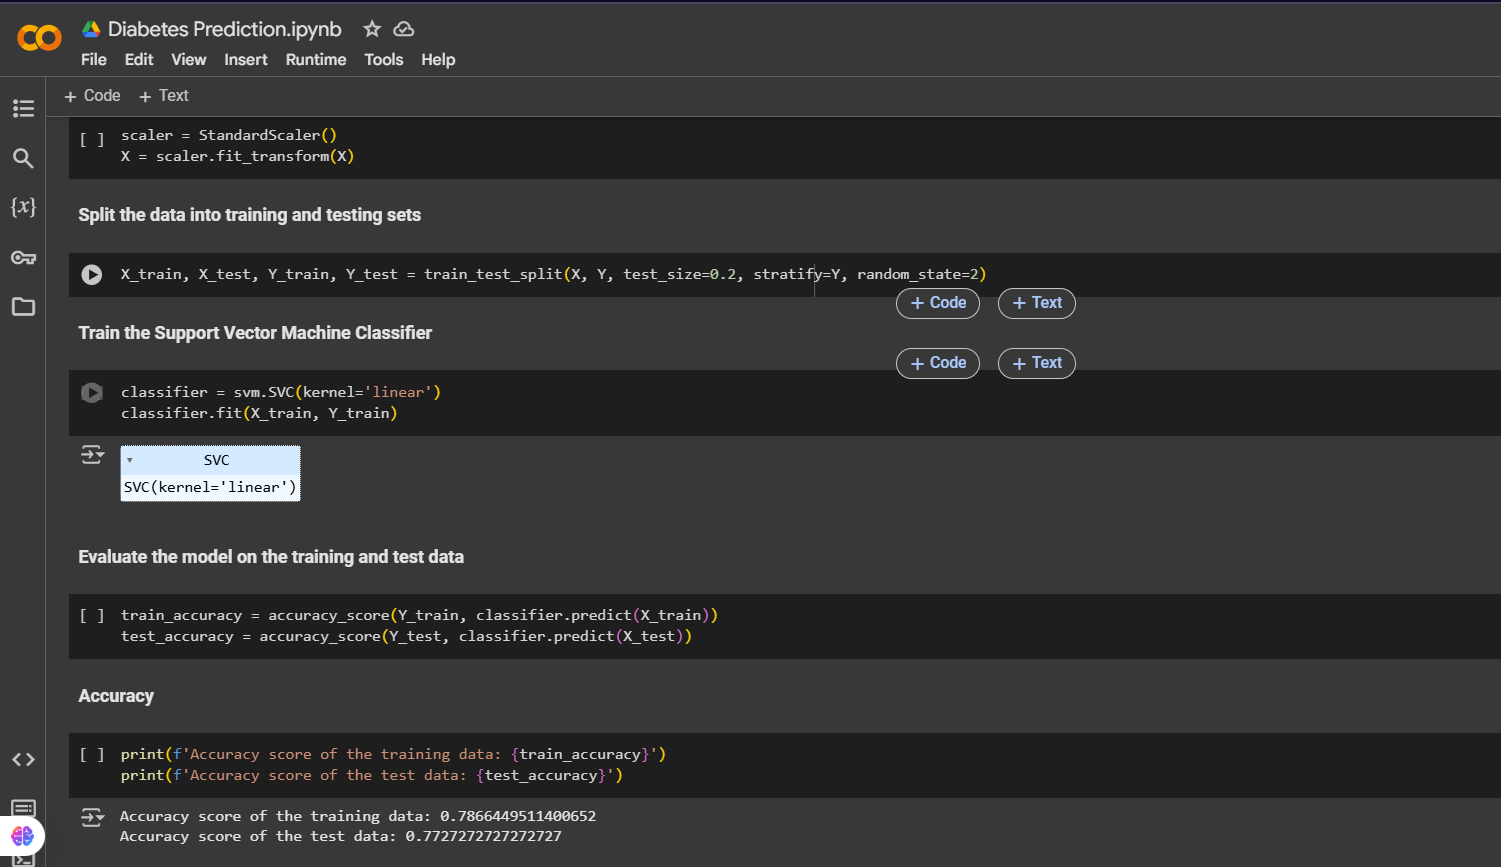
Task: Run the train_test_split cell
Action: pos(92,274)
